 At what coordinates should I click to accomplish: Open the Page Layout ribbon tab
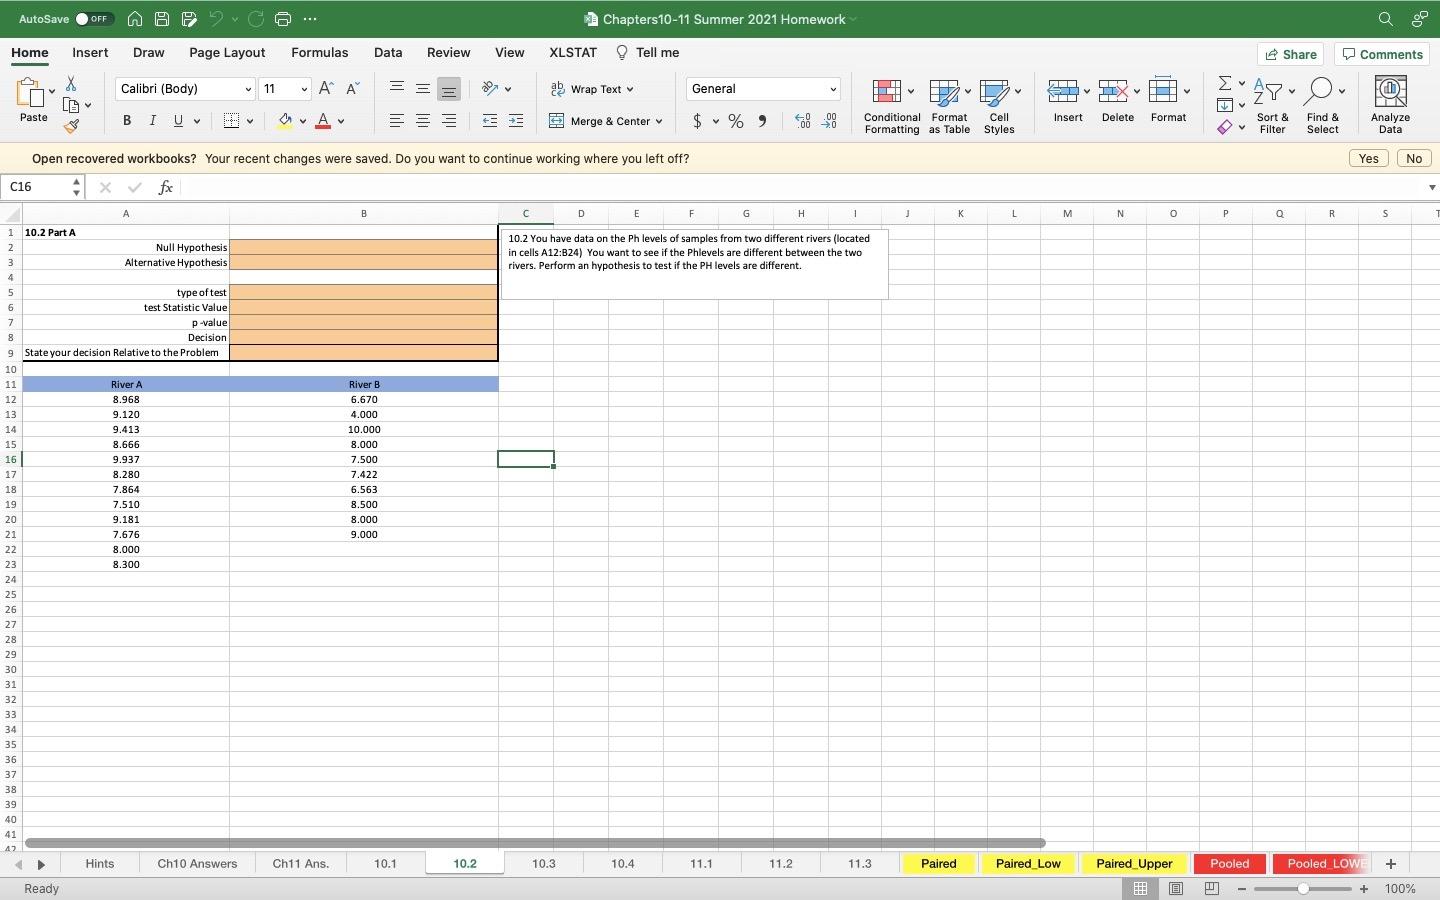227,53
